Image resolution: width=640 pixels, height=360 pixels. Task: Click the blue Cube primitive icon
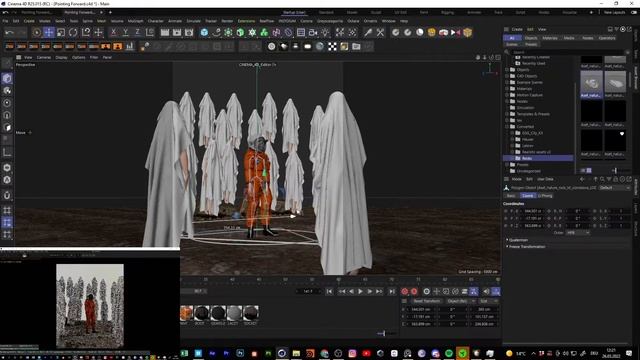tap(204, 32)
